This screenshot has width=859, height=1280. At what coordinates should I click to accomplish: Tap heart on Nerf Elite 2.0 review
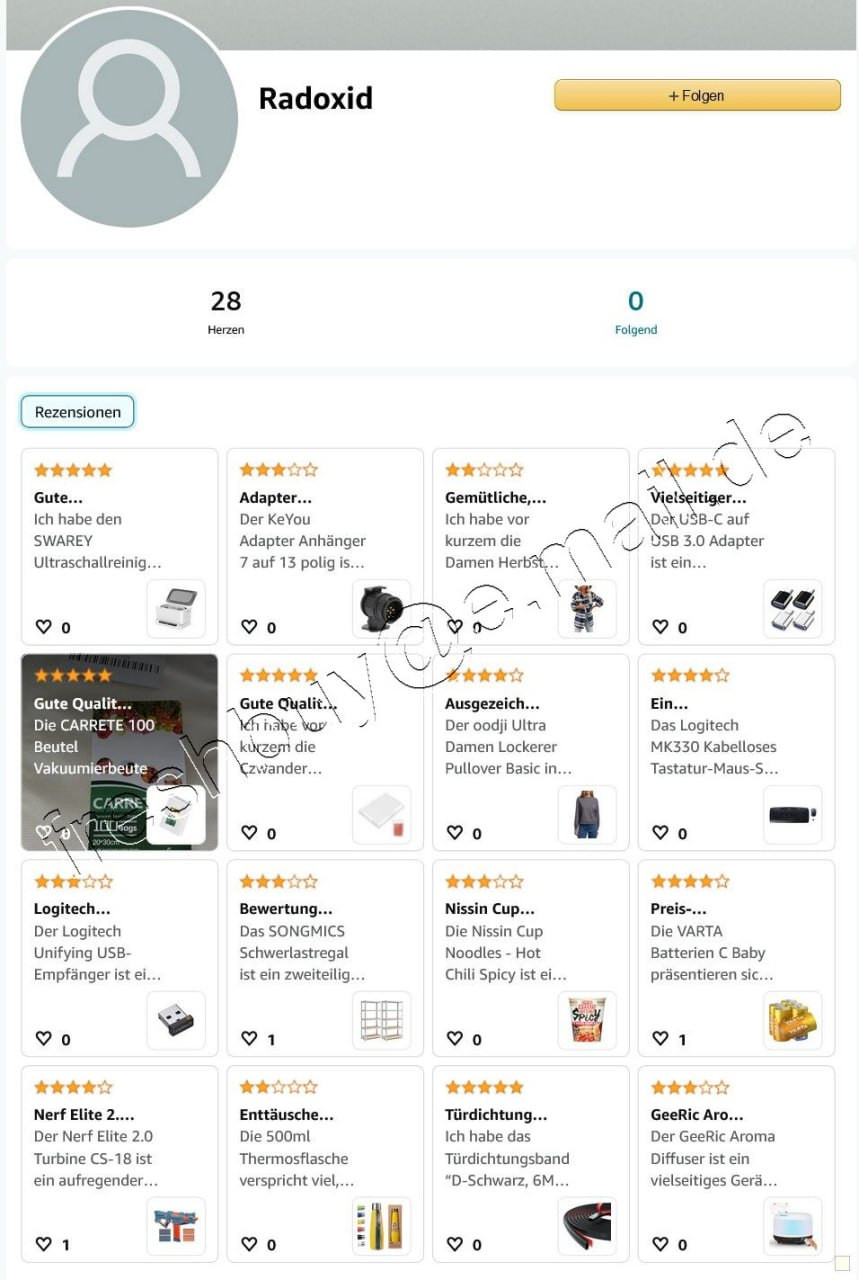click(x=43, y=1245)
